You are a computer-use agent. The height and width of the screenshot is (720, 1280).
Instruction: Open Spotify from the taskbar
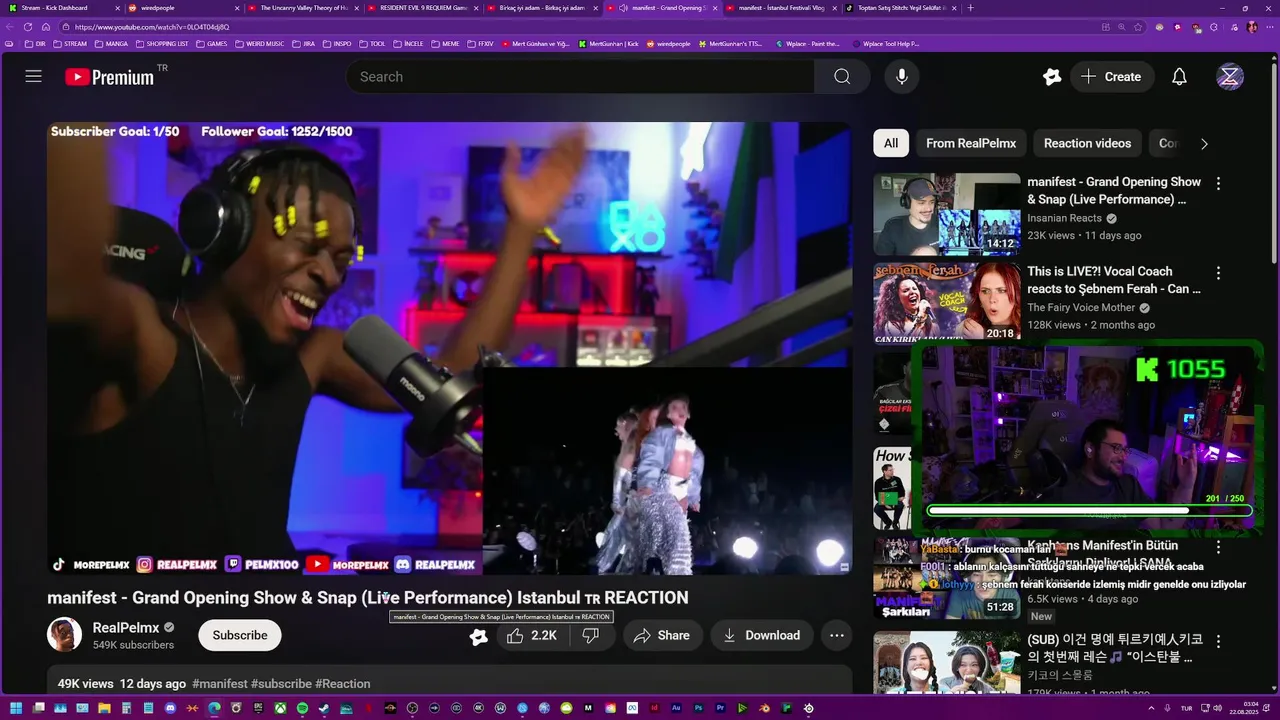[x=302, y=708]
